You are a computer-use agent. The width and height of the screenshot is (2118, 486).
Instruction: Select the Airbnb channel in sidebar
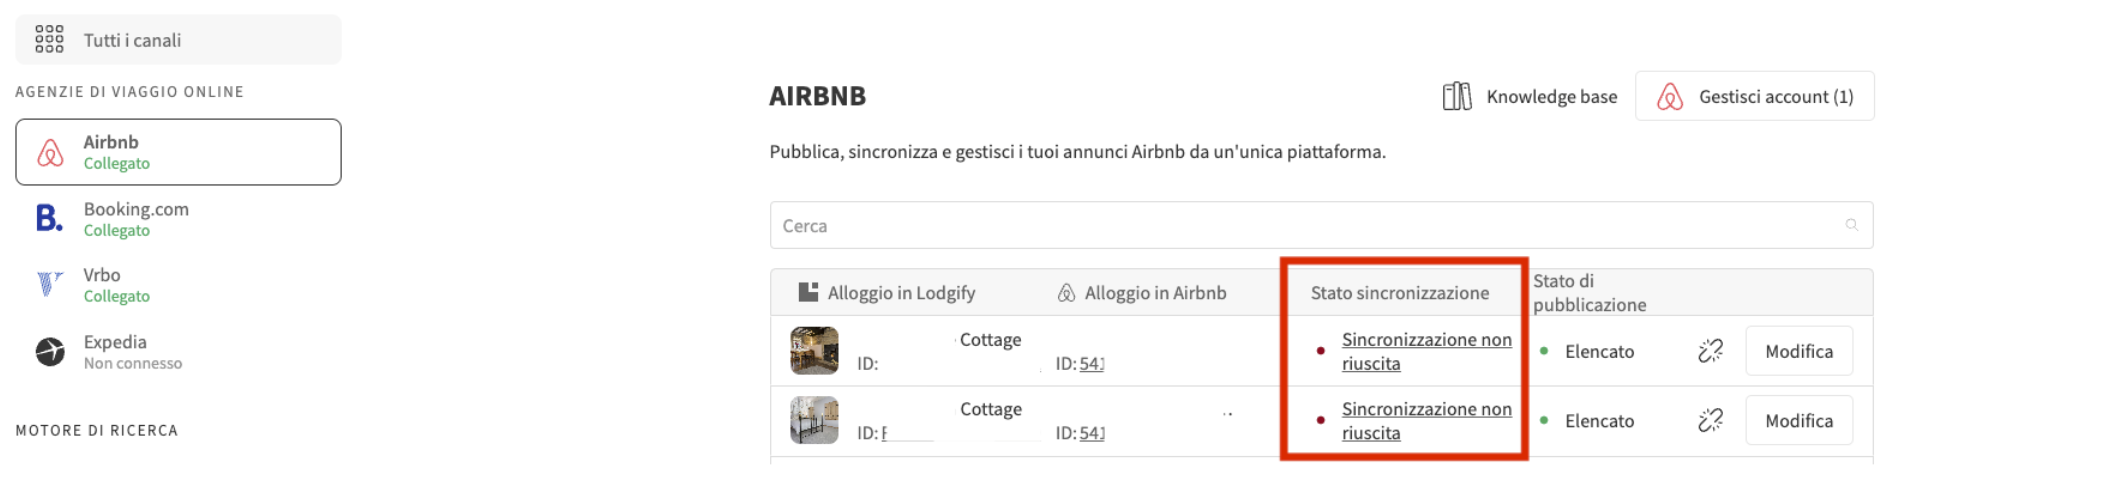[x=178, y=152]
